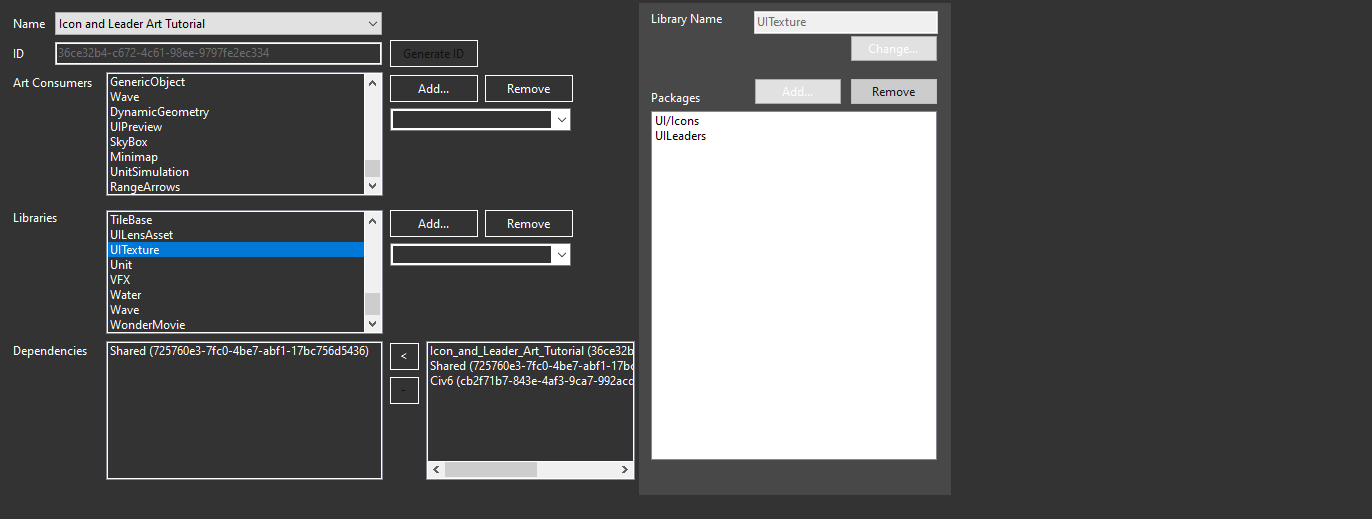Move dependency left with the < button
1372x519 pixels.
coord(404,355)
